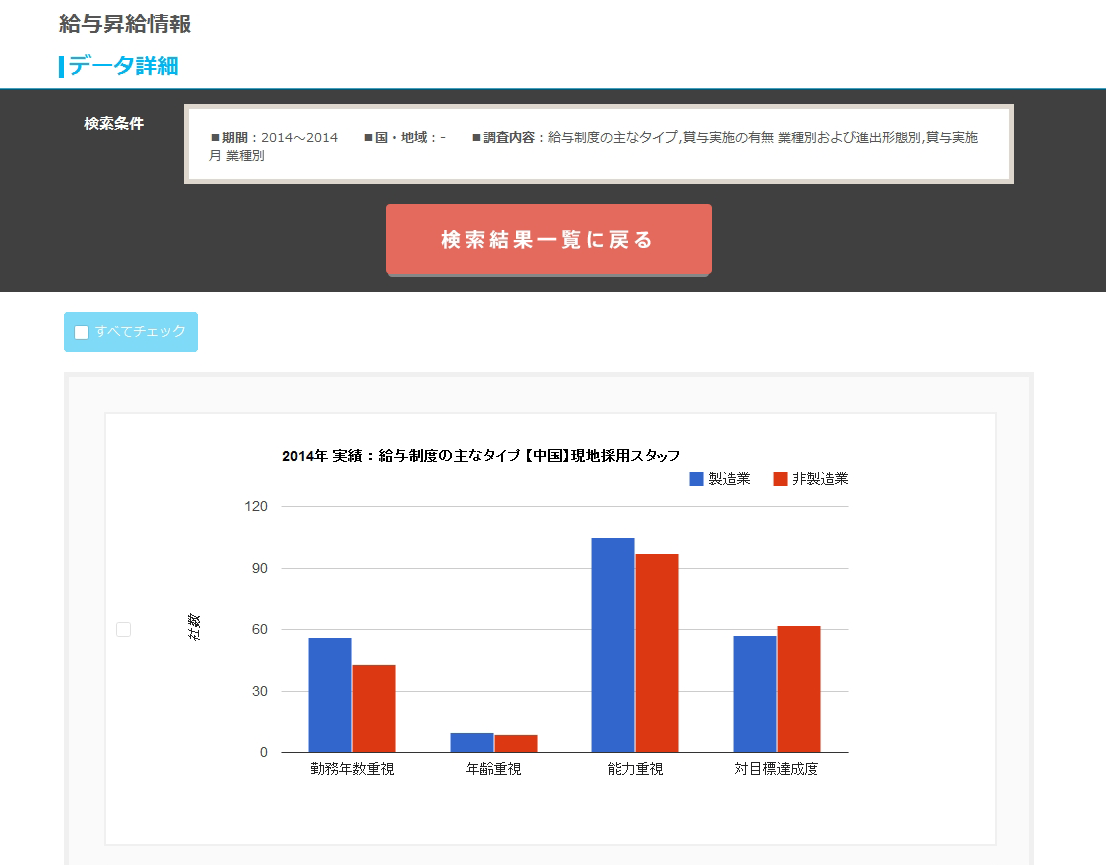
Task: Click the chart title for 2014年 実績
Action: 481,456
